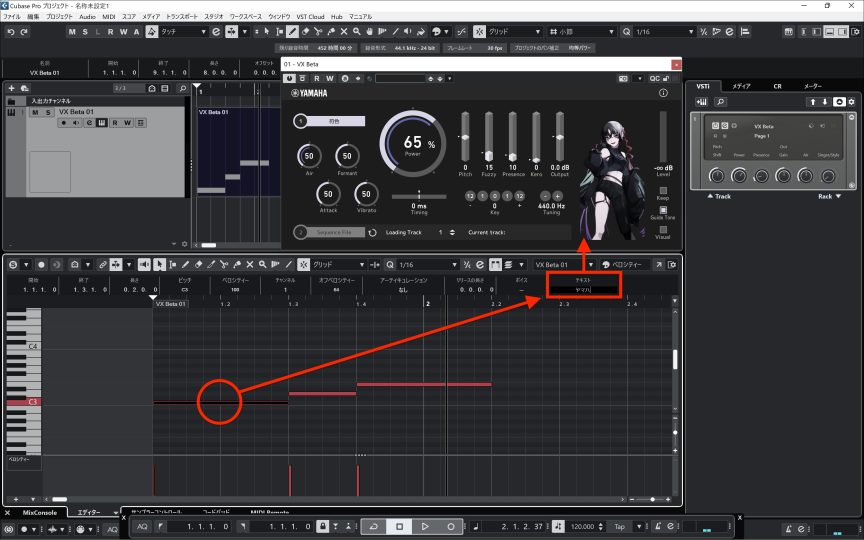Mute the VX Beta 01 track
864x540 pixels.
[x=35, y=112]
